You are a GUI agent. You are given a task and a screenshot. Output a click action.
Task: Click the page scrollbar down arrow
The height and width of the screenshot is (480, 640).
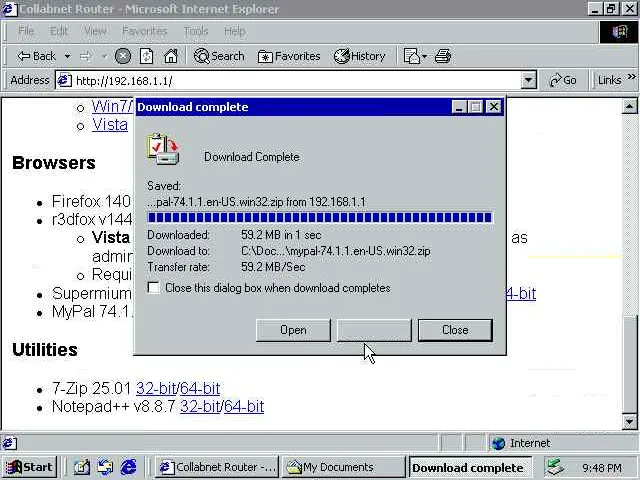tap(629, 421)
